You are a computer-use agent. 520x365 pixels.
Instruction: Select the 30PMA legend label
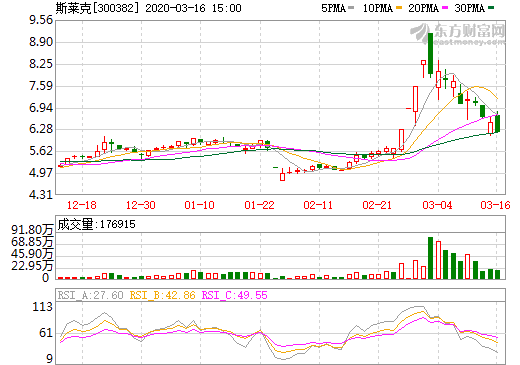pos(469,8)
